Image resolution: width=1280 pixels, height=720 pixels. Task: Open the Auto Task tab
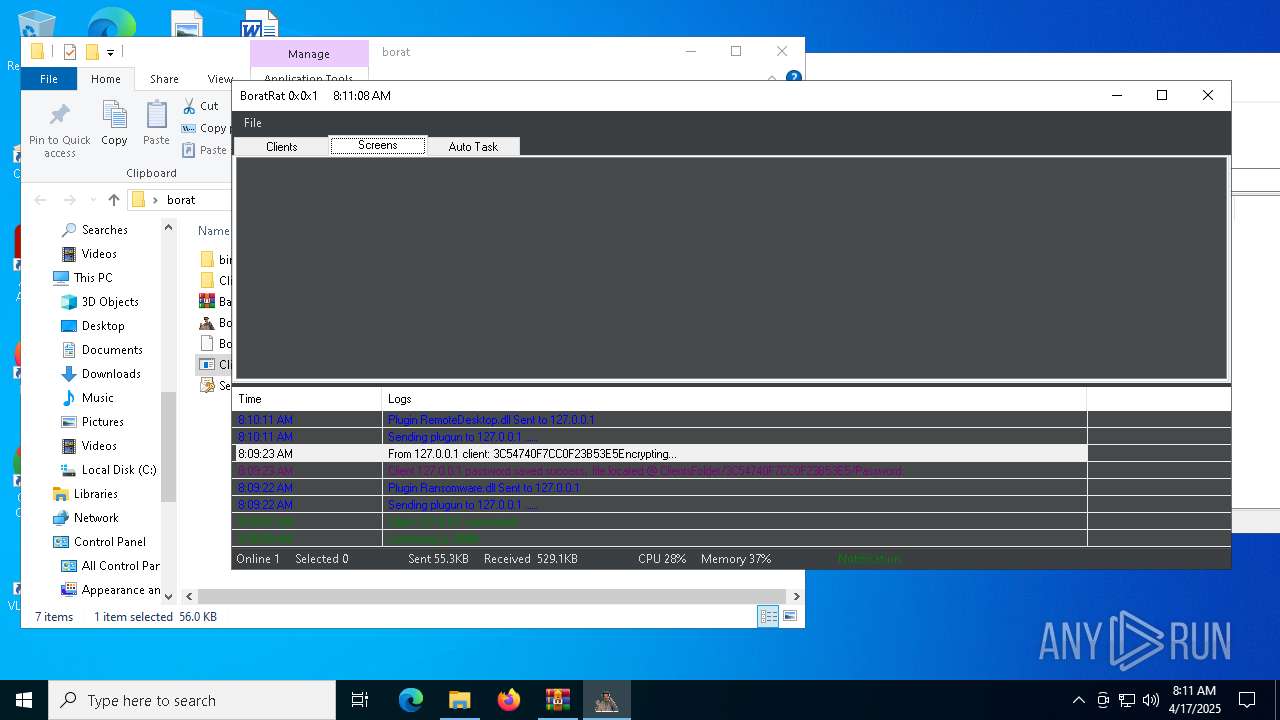(473, 146)
